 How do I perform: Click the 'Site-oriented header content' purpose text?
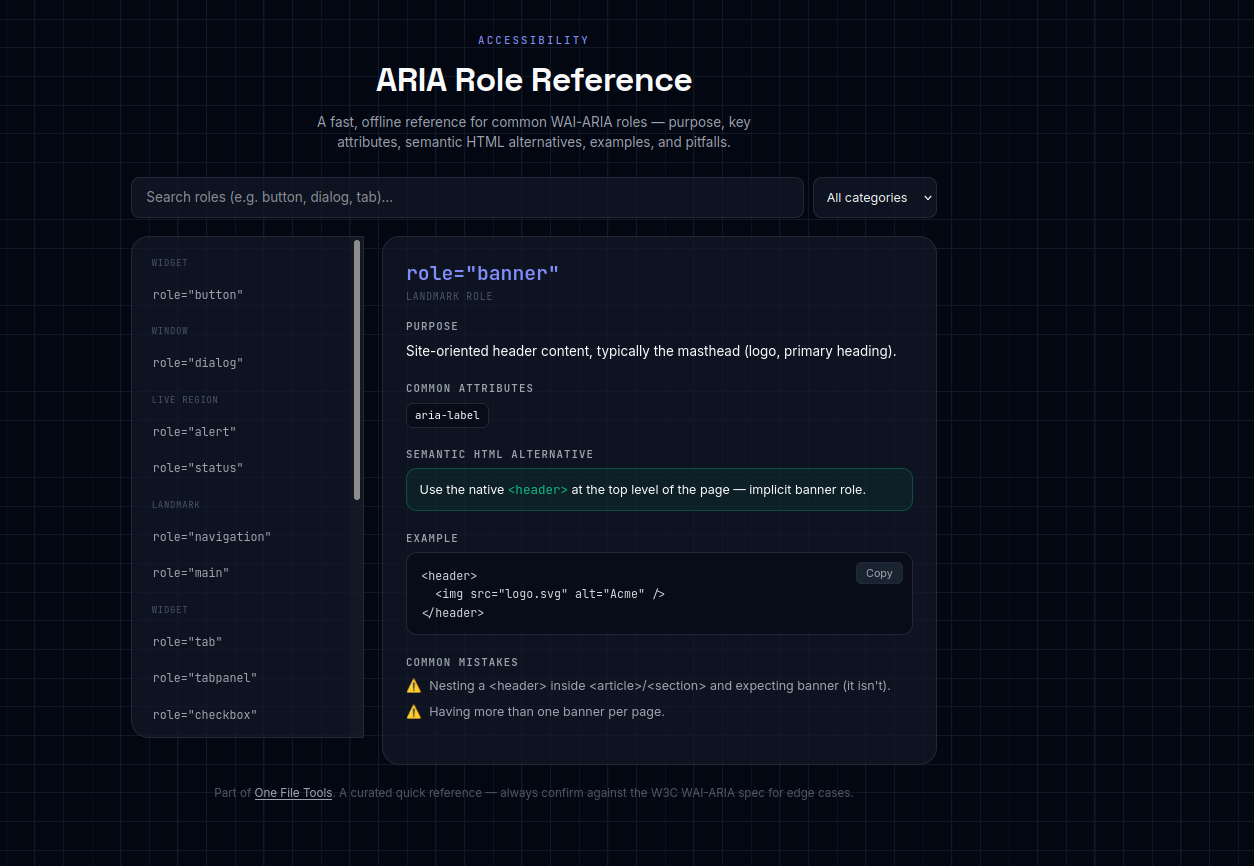click(651, 352)
